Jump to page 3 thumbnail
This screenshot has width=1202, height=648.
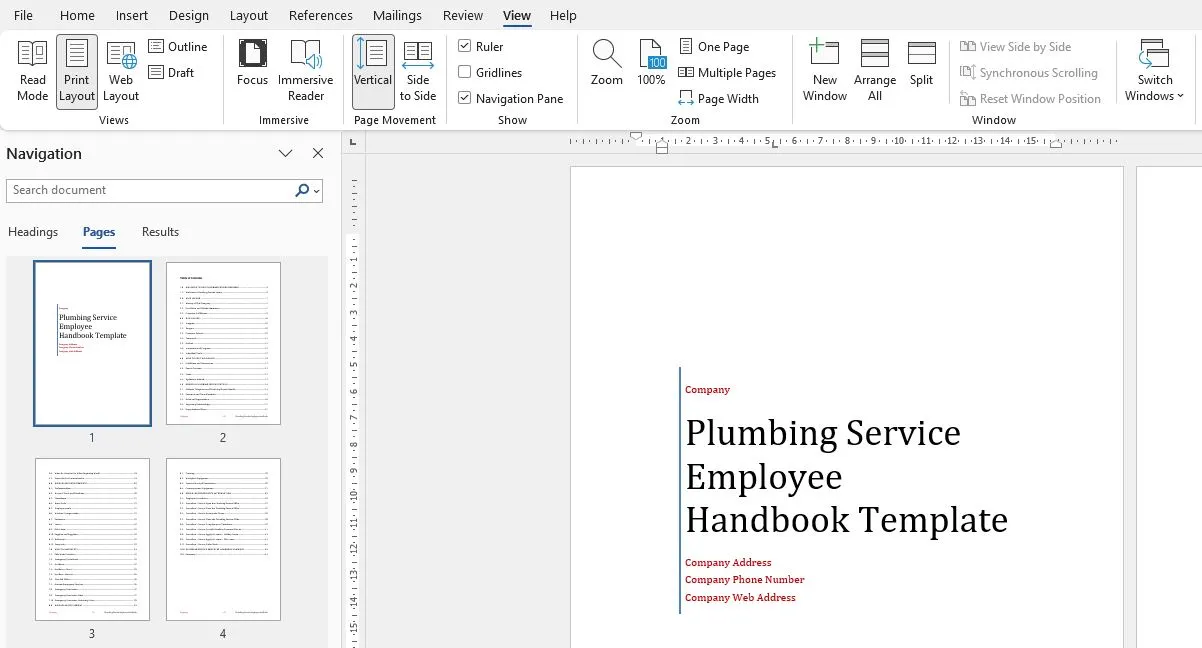[x=92, y=540]
